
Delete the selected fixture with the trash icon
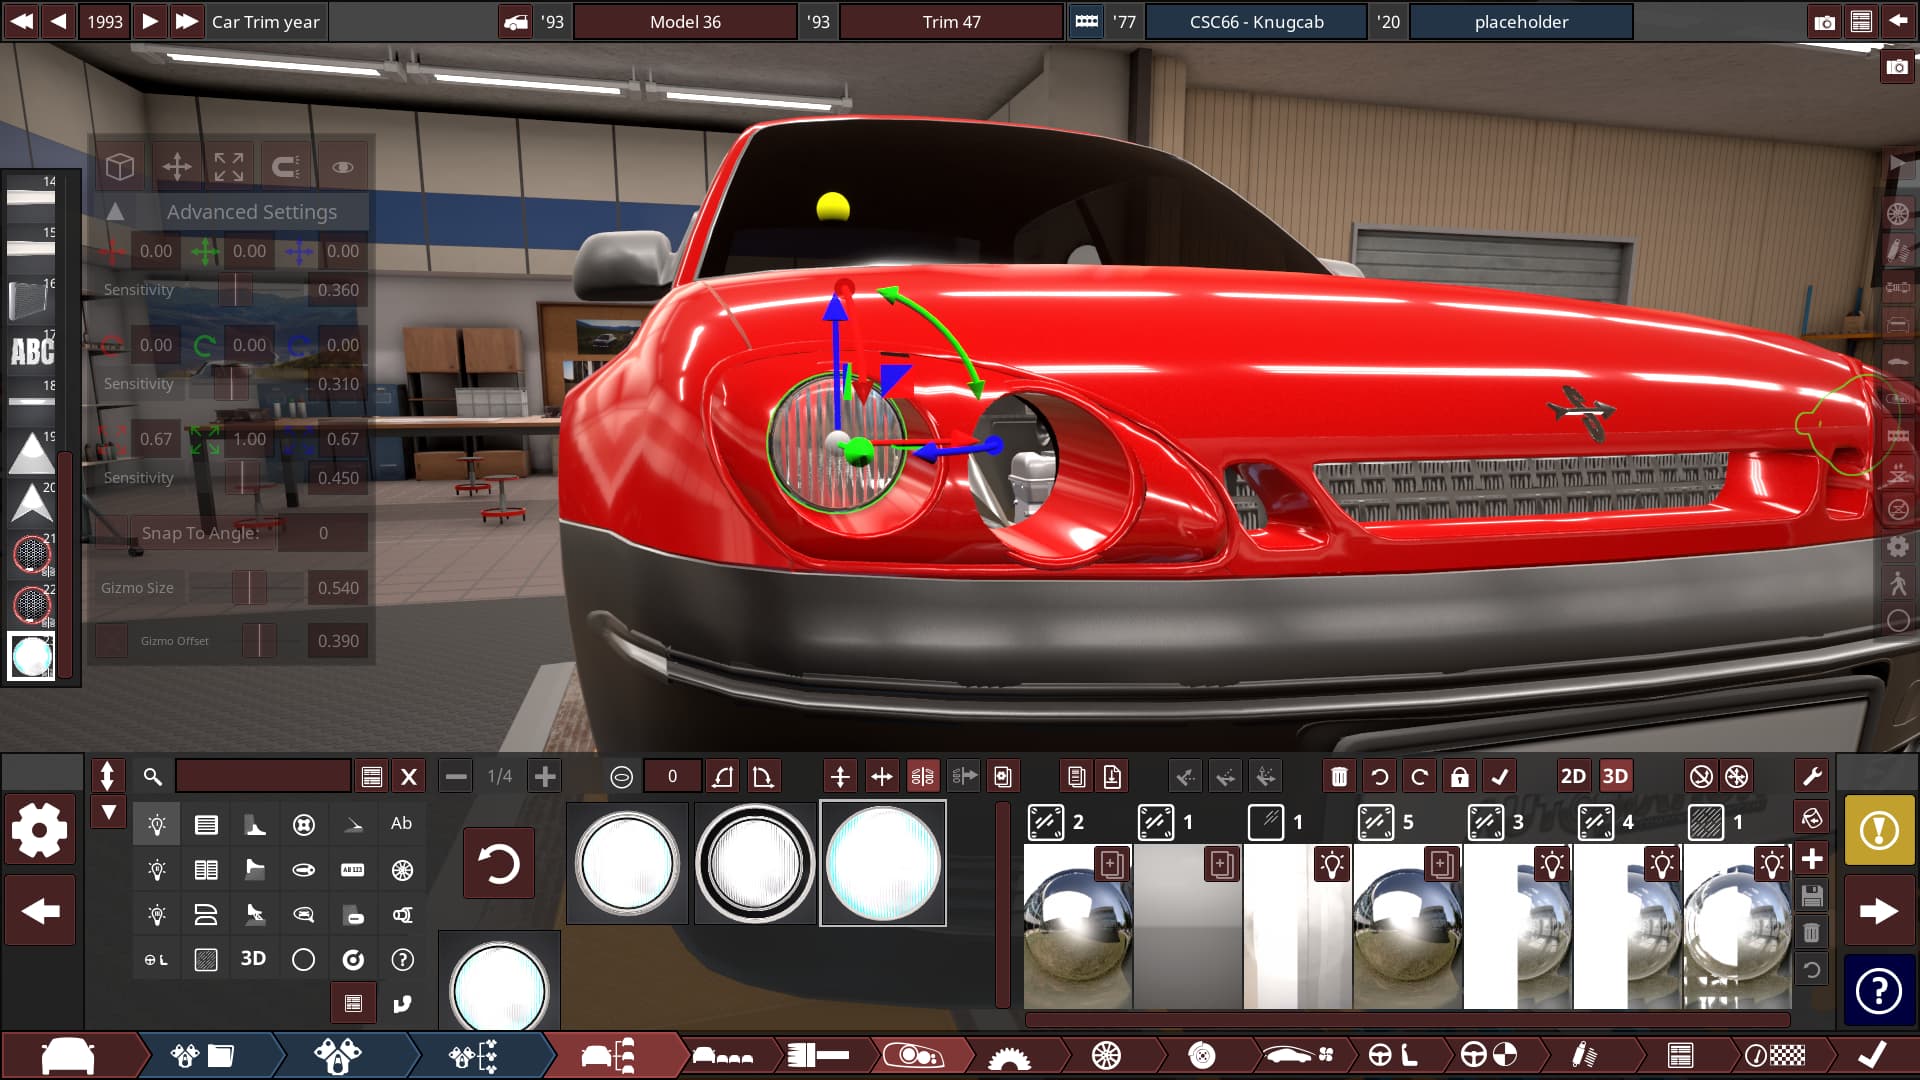(x=1339, y=777)
